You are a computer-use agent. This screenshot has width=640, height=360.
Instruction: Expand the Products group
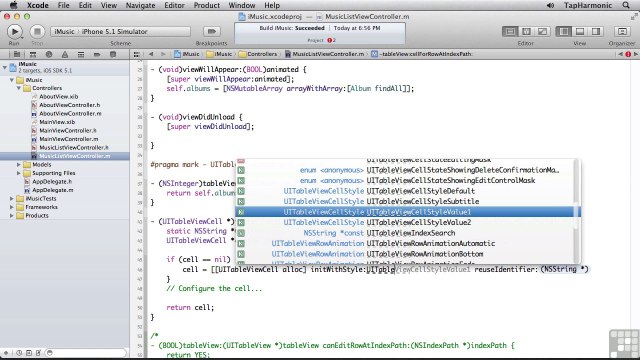click(12, 216)
